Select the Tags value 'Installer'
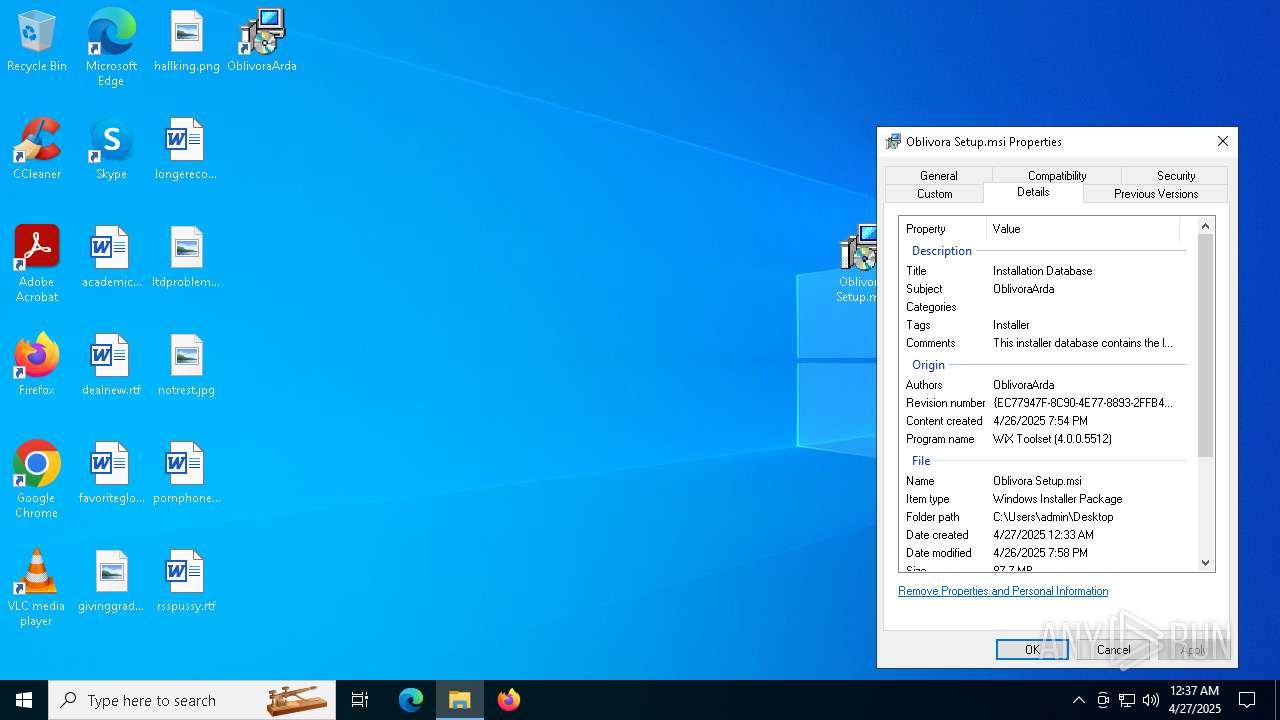 [x=1011, y=325]
